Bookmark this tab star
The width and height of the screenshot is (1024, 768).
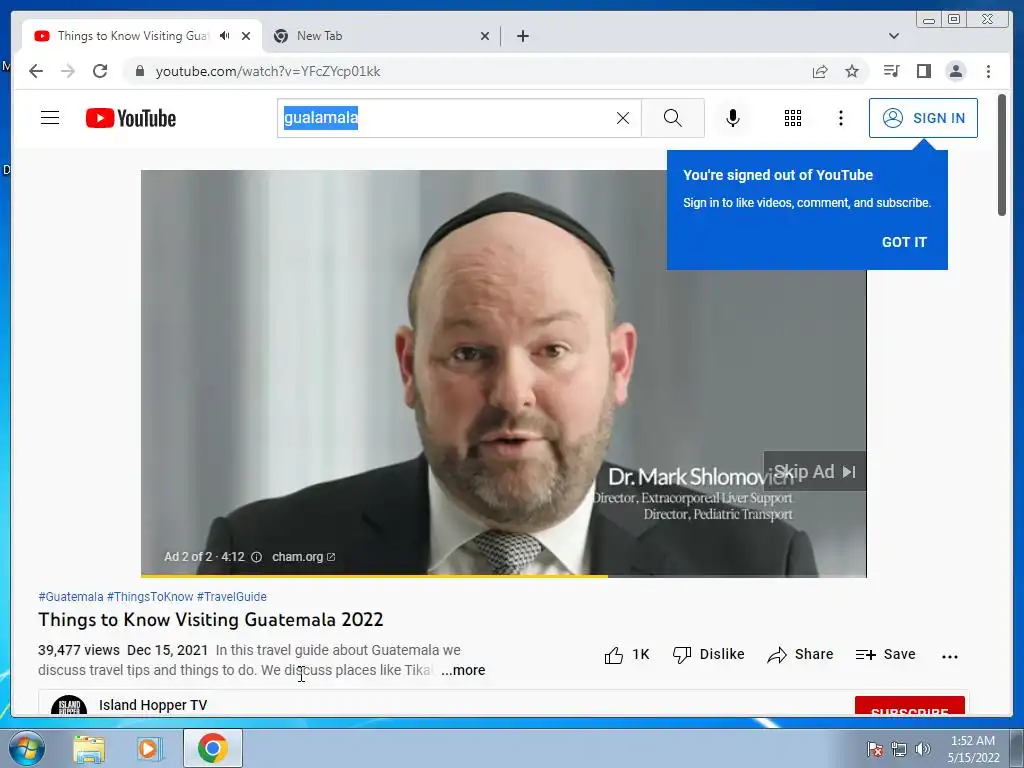[852, 71]
